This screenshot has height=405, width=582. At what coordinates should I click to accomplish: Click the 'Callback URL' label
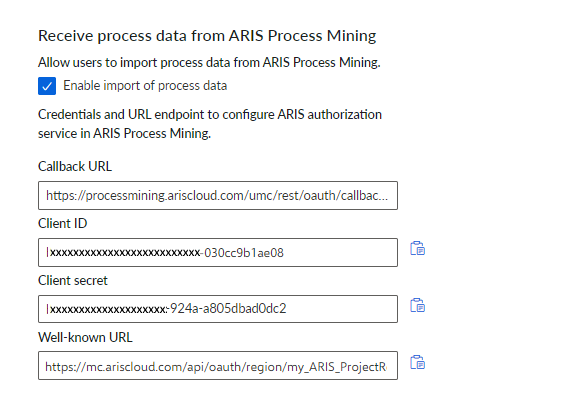coord(75,166)
